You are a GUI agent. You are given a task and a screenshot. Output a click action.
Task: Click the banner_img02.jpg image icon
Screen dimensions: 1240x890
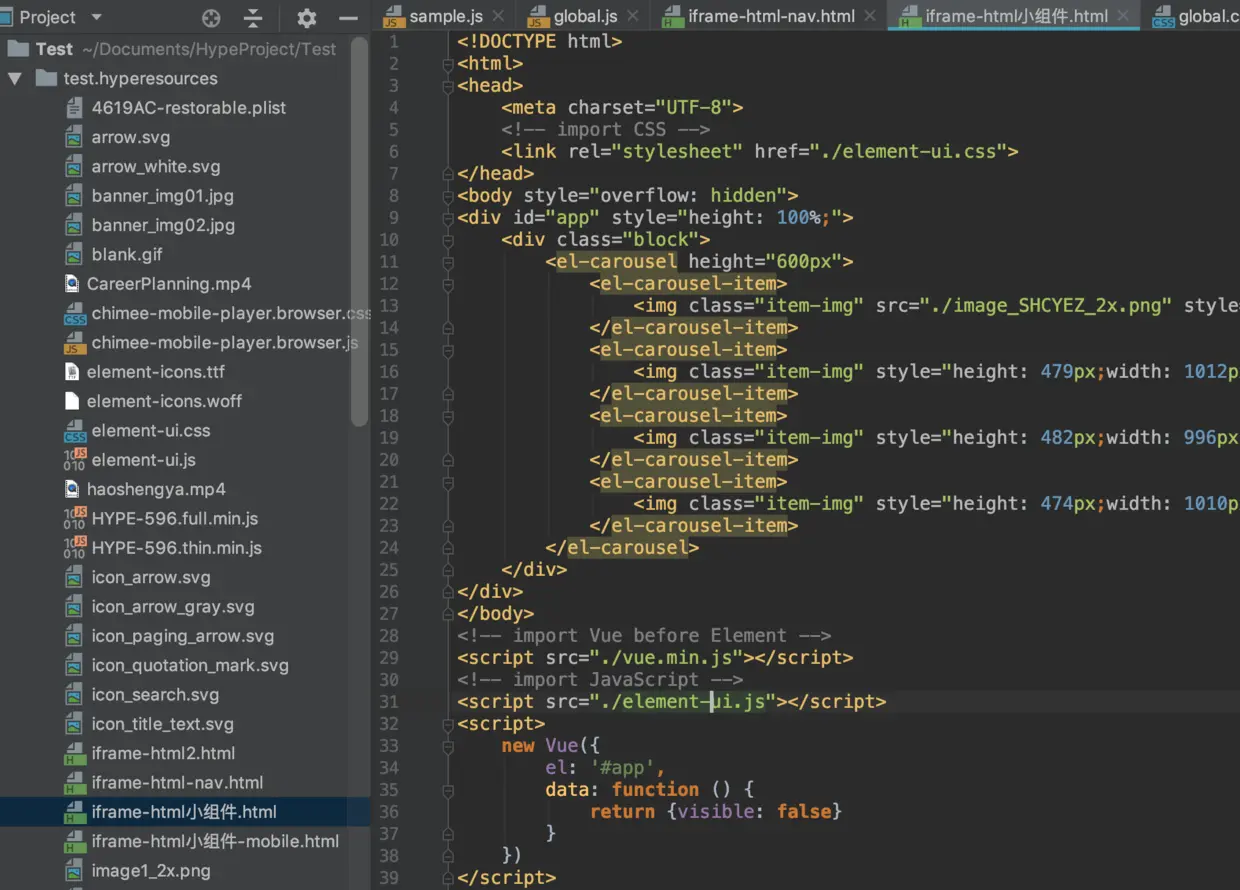(x=73, y=225)
